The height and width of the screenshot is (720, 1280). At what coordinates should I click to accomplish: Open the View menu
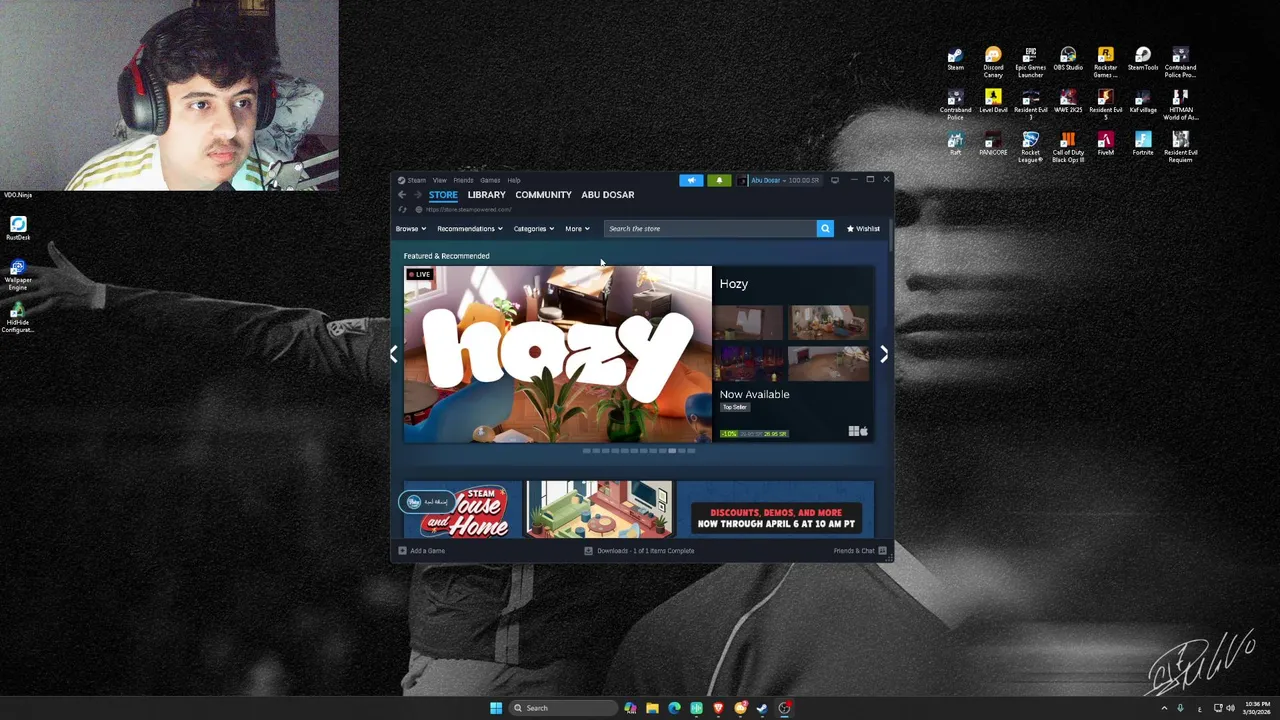439,180
